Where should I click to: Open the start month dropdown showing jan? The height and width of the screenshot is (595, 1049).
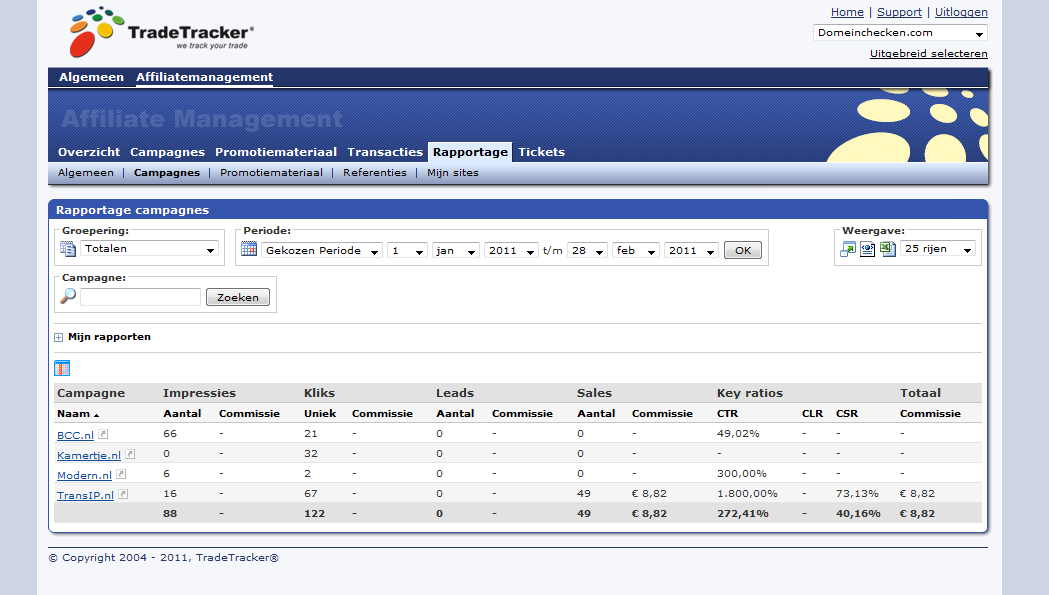456,250
